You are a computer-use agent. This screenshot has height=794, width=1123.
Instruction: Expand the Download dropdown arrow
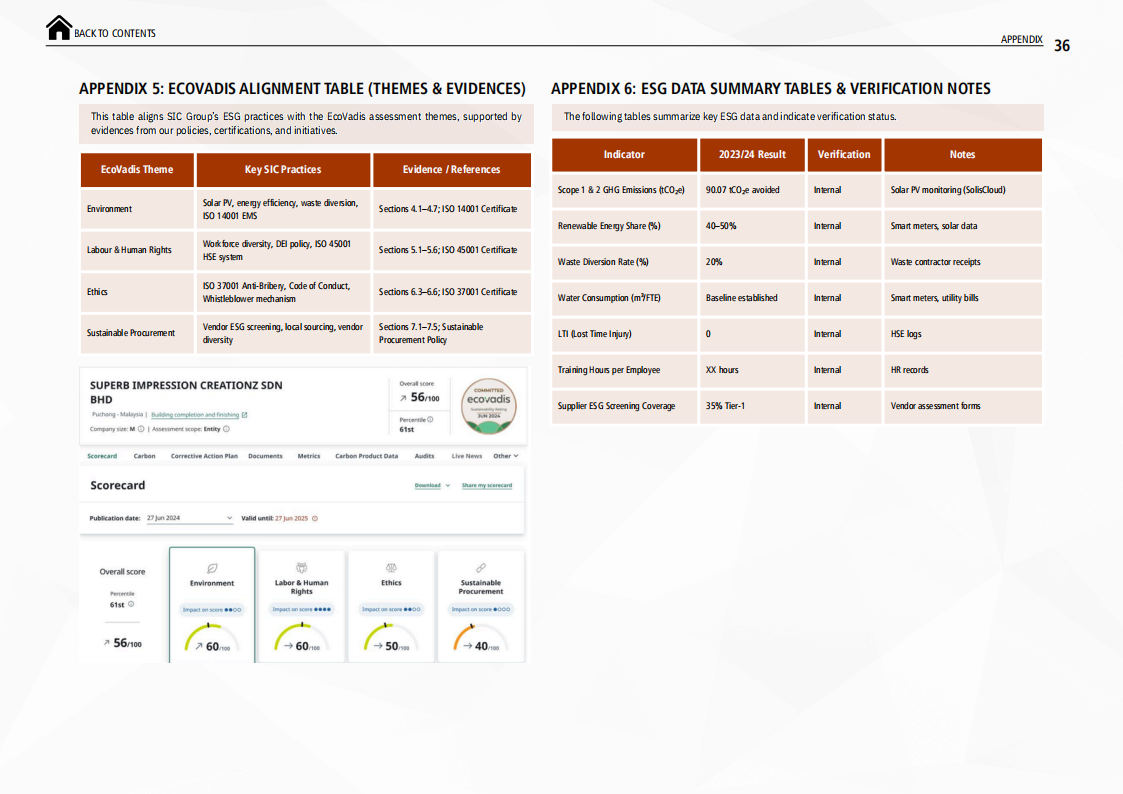click(x=448, y=486)
